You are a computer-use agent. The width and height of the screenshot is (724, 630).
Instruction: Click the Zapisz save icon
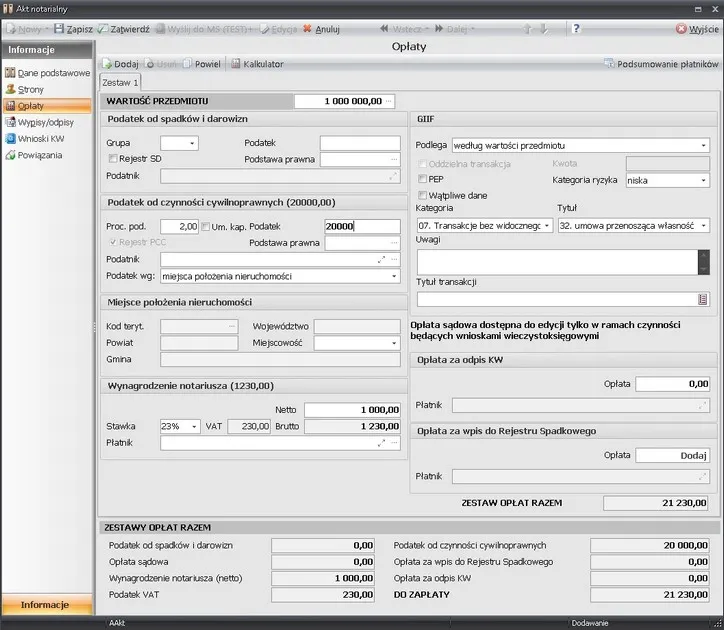59,29
